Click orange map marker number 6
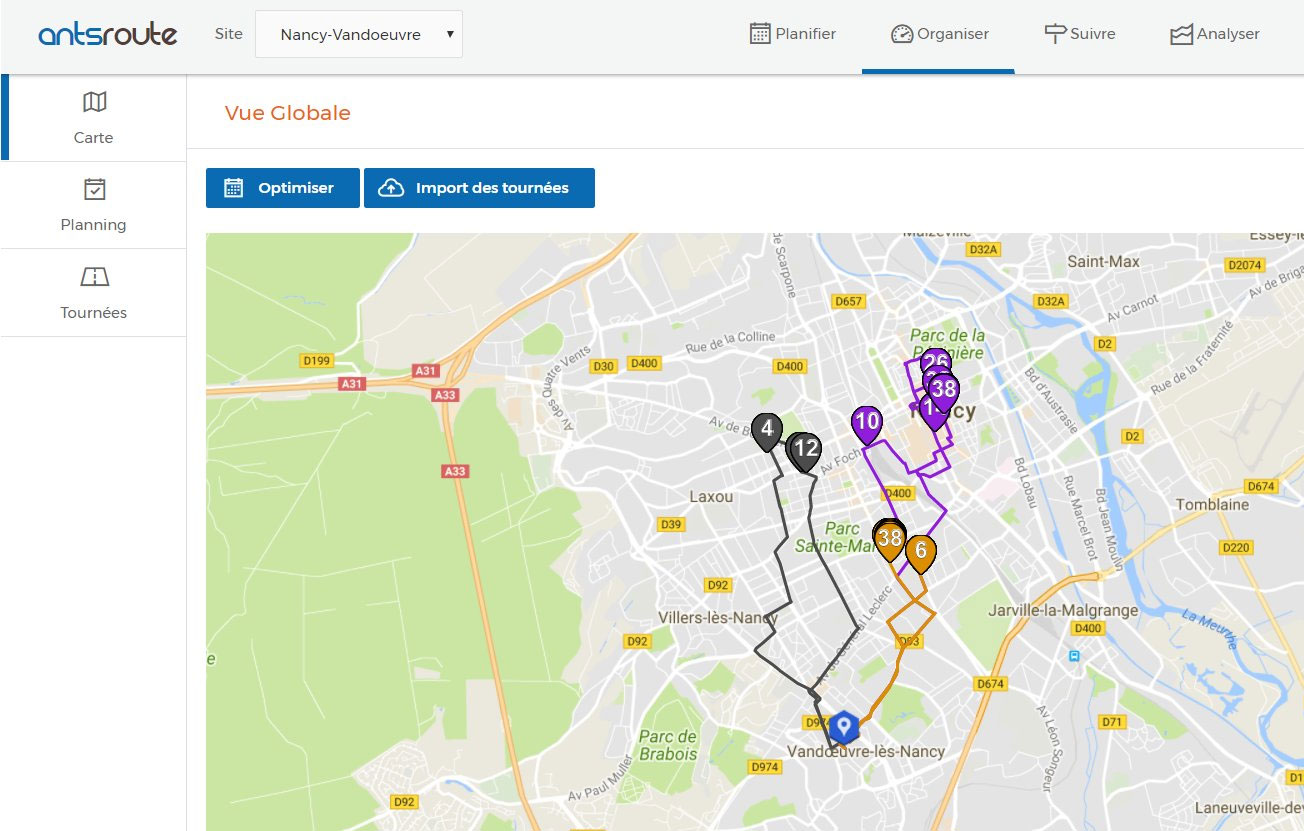 [920, 552]
